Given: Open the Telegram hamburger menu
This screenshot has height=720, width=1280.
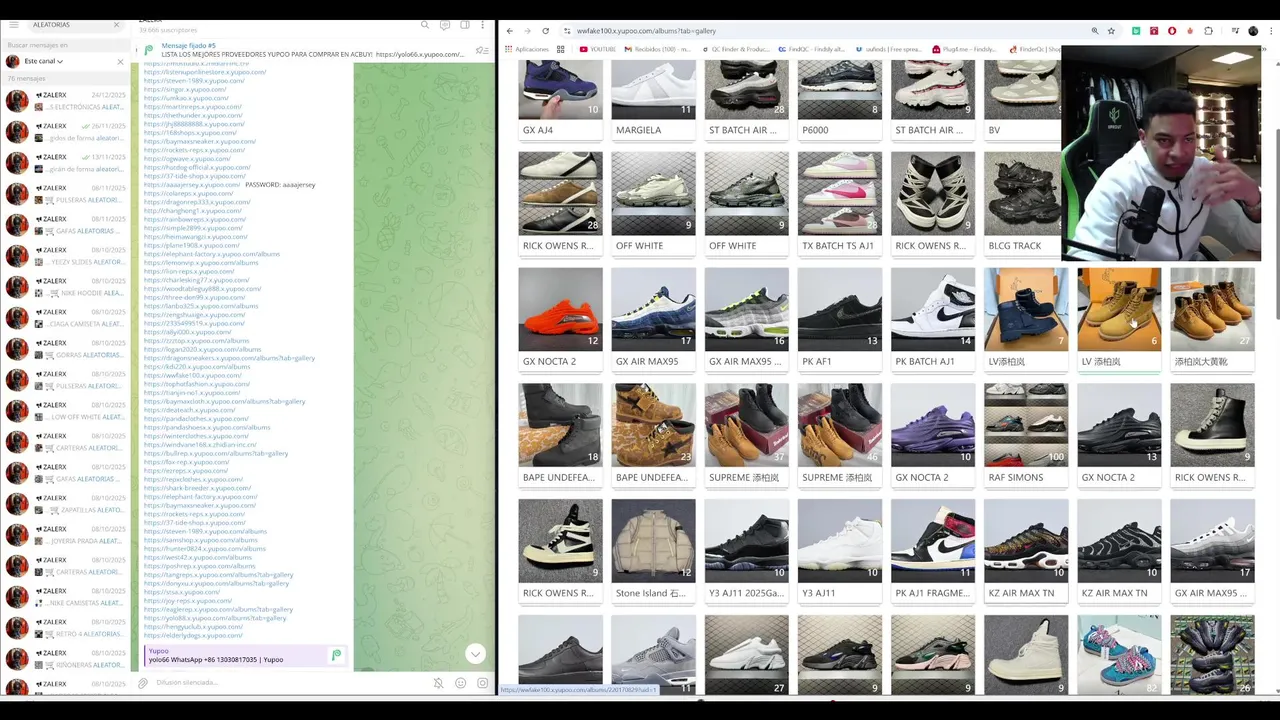Looking at the screenshot, I should pyautogui.click(x=13, y=25).
